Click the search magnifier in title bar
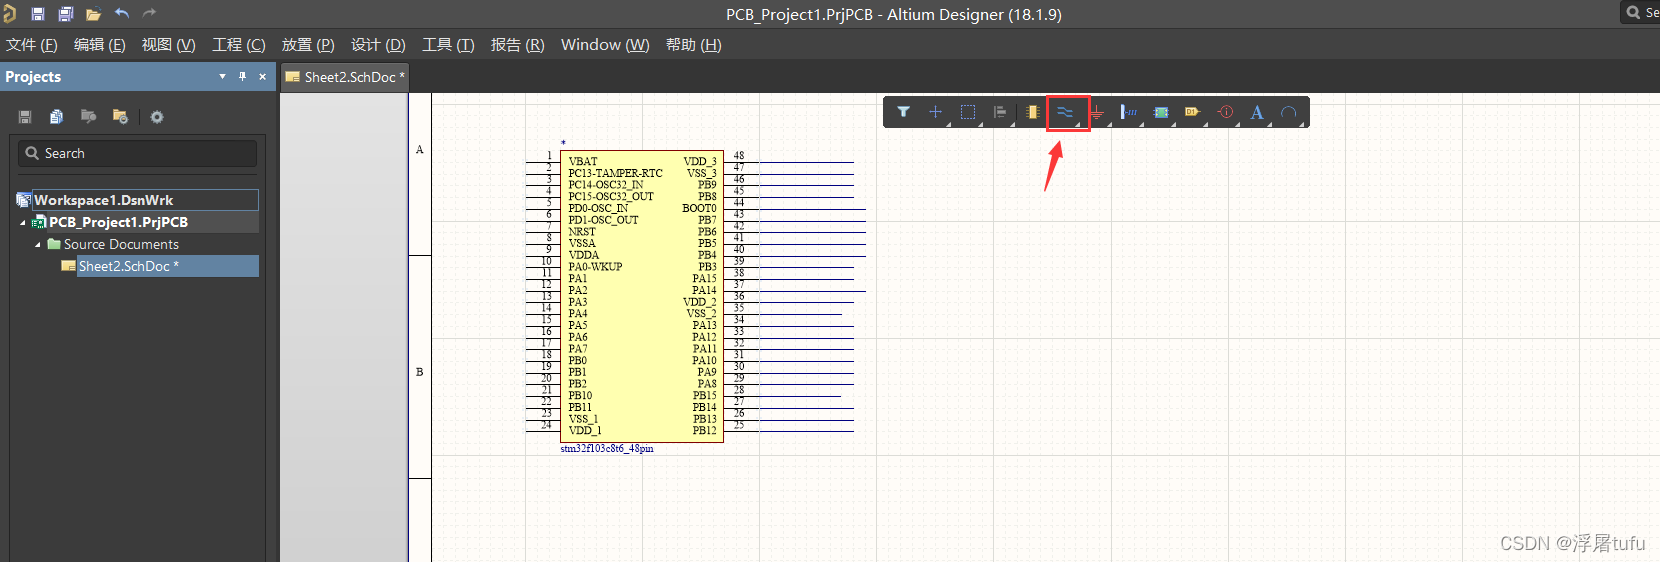This screenshot has width=1660, height=562. (1633, 12)
